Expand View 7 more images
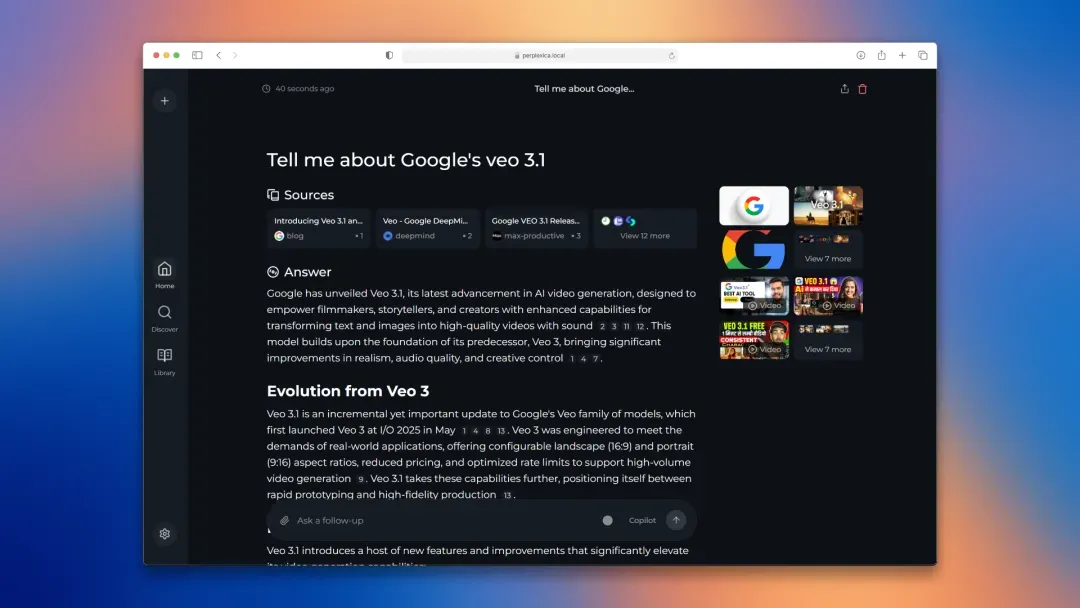 [828, 250]
